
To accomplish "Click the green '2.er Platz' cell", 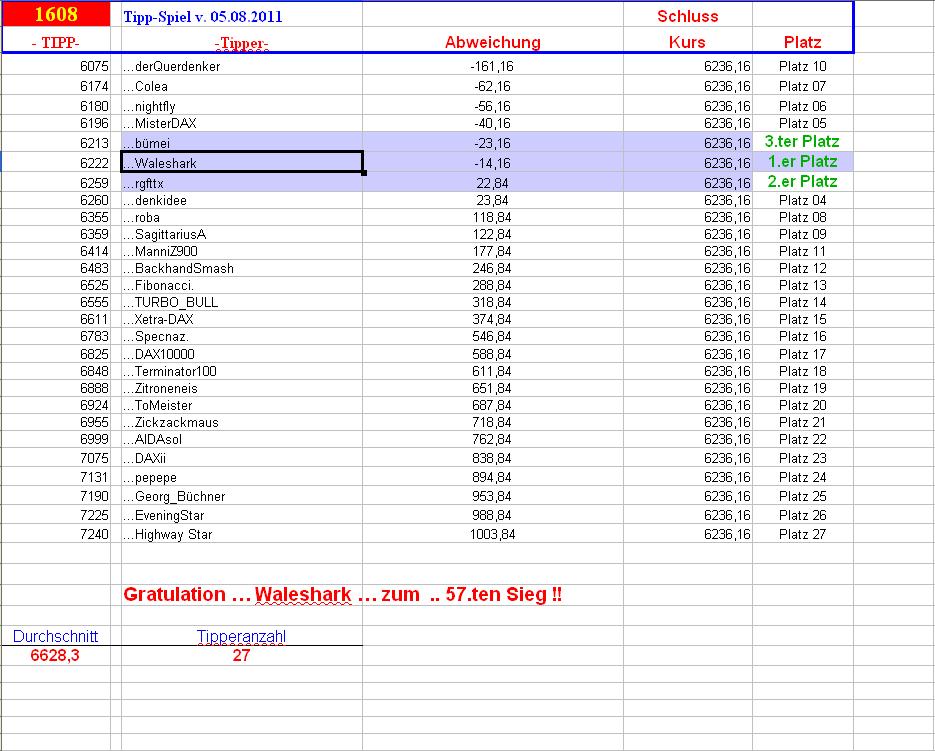I will [803, 181].
